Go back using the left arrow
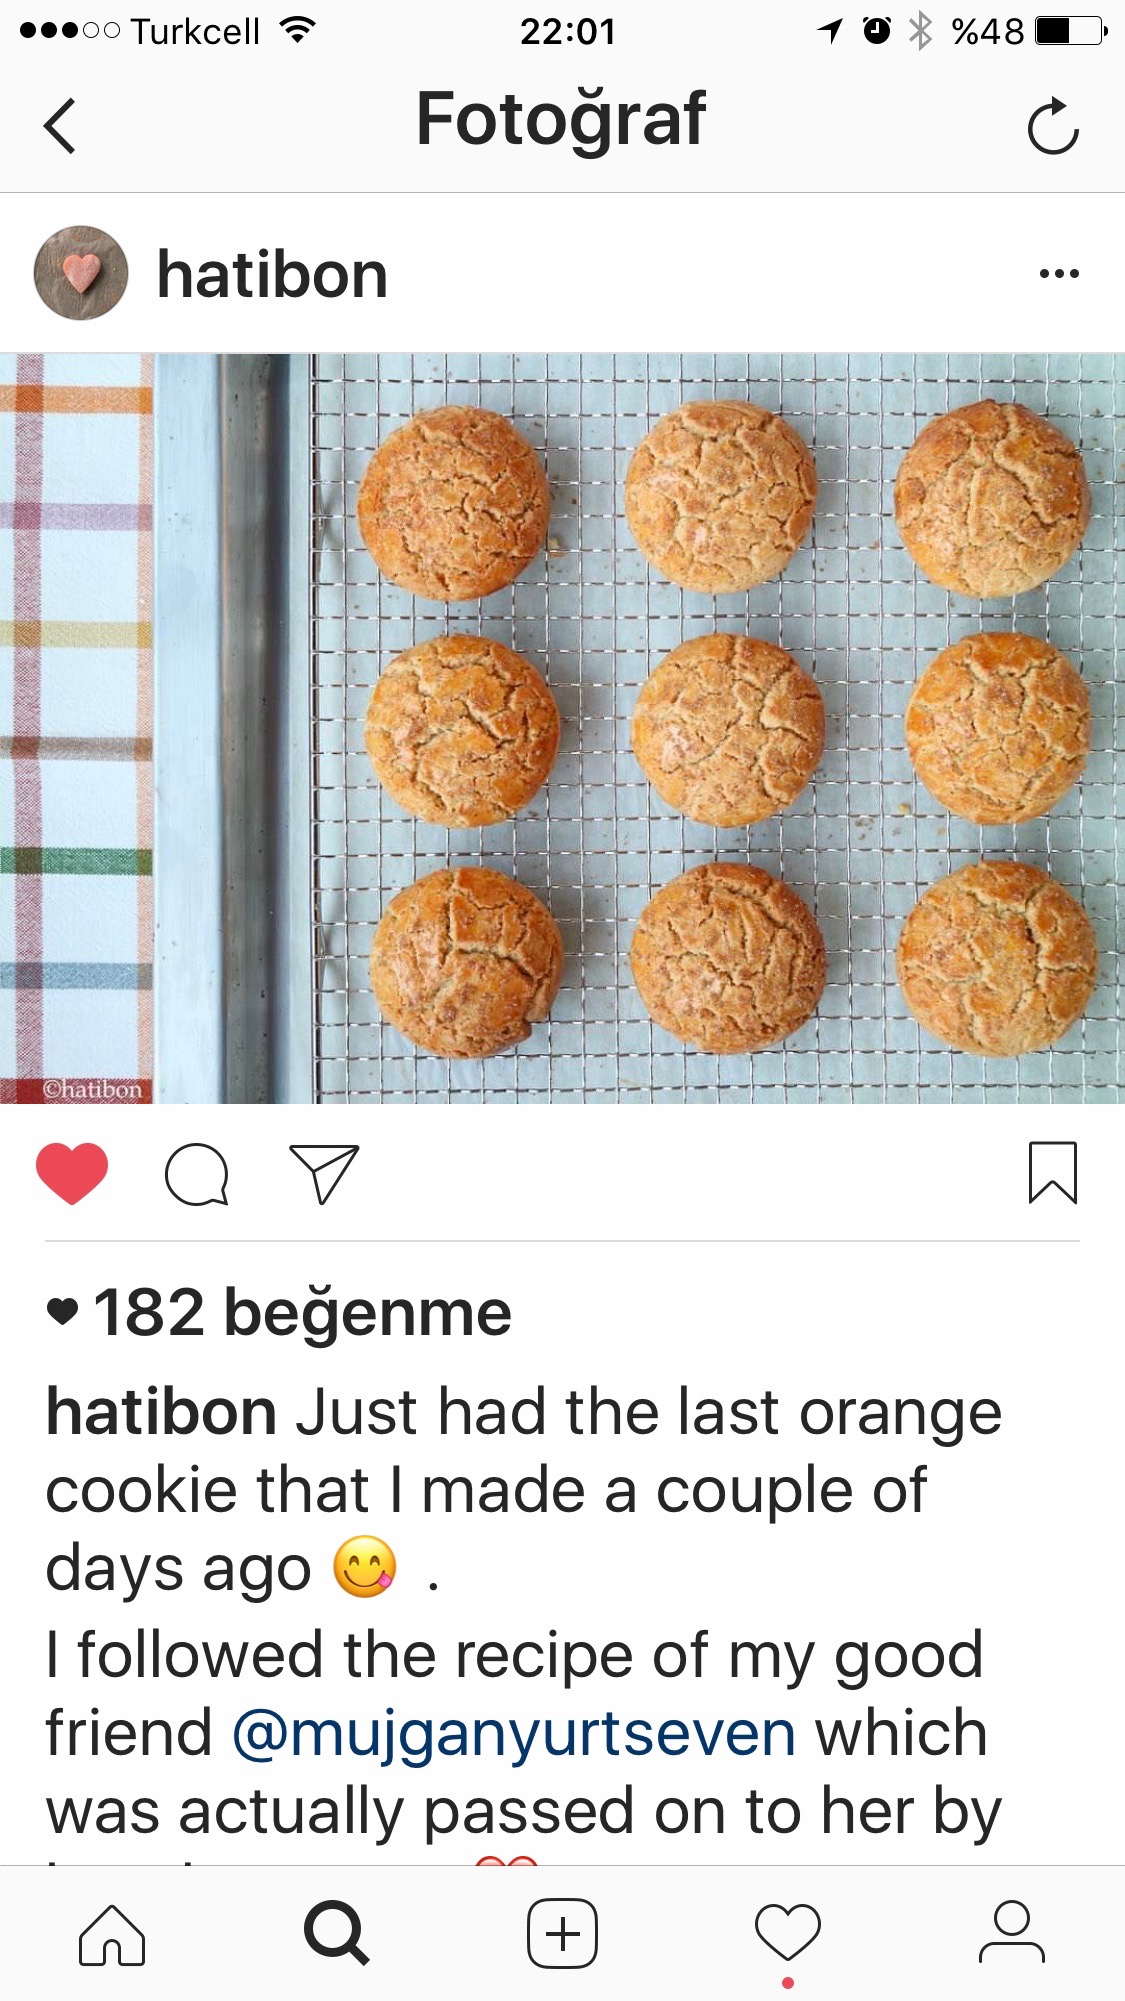 pos(60,126)
